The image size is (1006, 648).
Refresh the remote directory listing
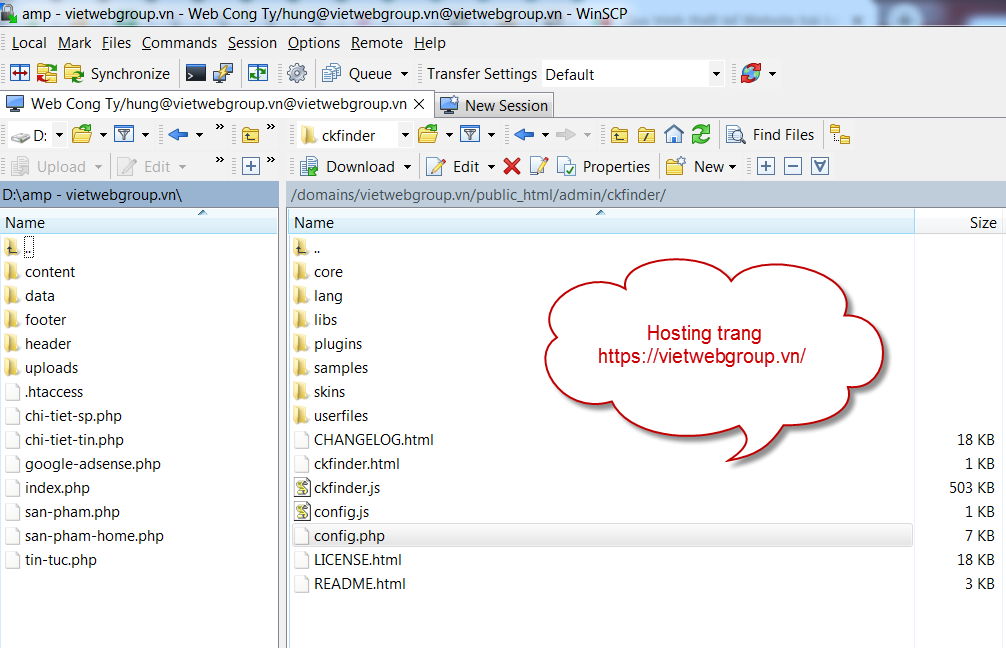point(701,135)
